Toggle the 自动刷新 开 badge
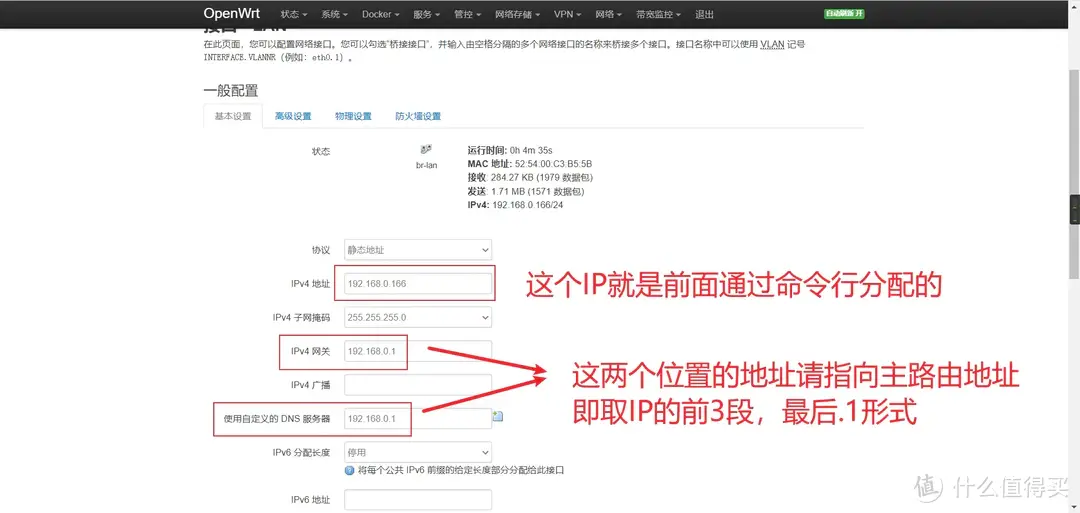 [x=844, y=14]
